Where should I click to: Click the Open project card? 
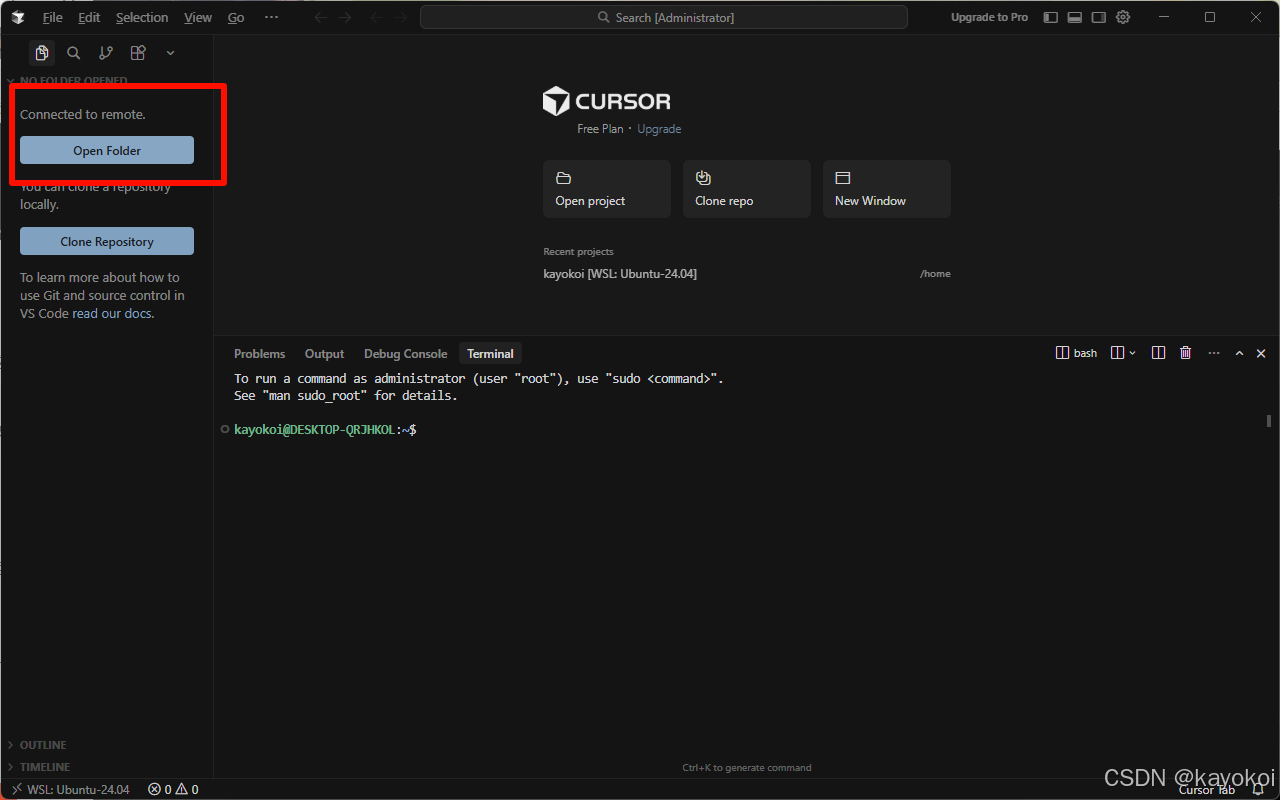pyautogui.click(x=606, y=189)
